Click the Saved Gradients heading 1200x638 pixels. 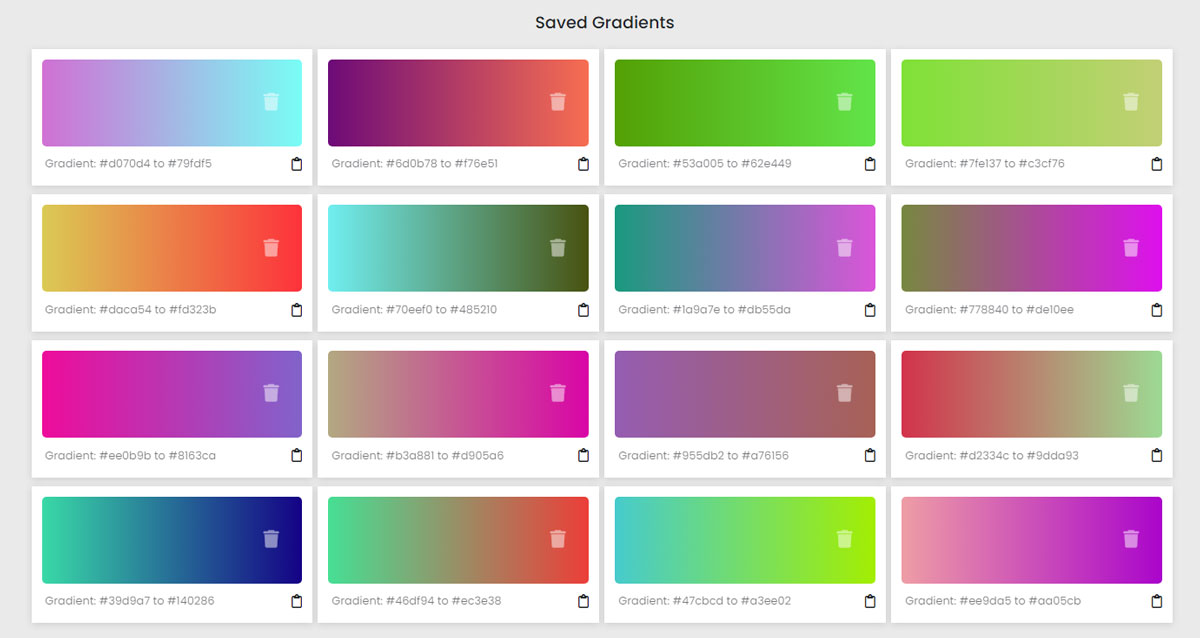coord(604,22)
